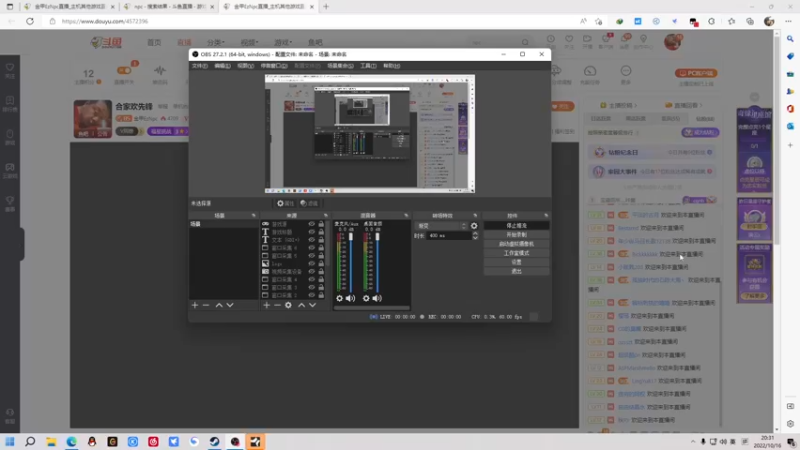This screenshot has width=800, height=450.
Task: Refresh the Edge browser page
Action: 30,21
